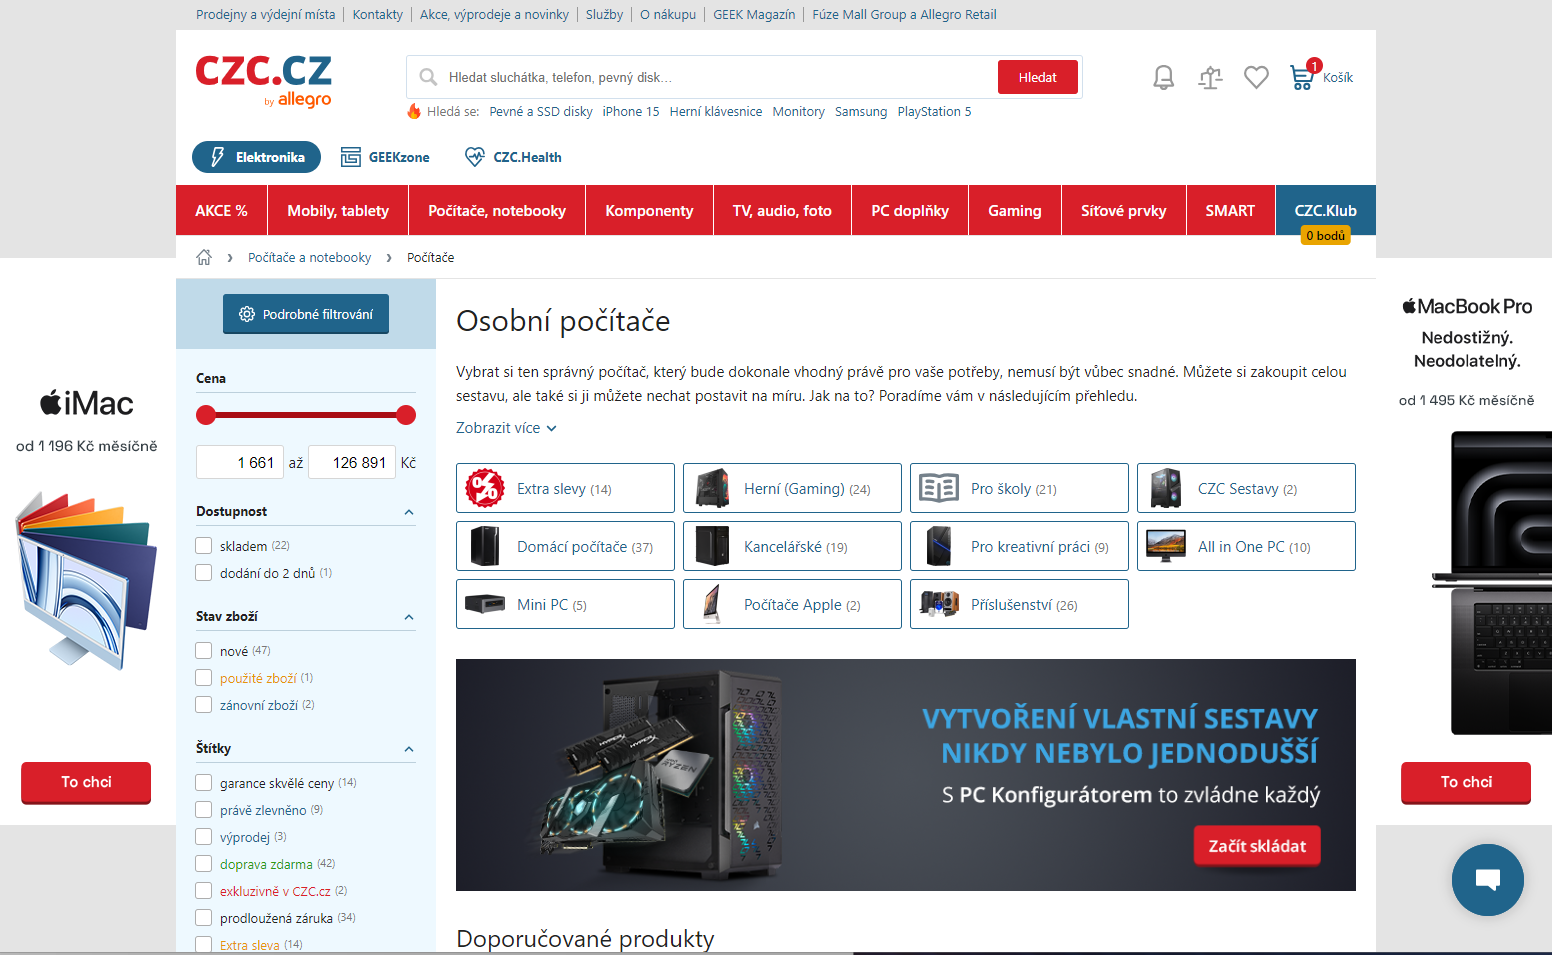1552x955 pixels.
Task: Check the exkluzivně v CZC.cz filter
Action: pos(204,891)
